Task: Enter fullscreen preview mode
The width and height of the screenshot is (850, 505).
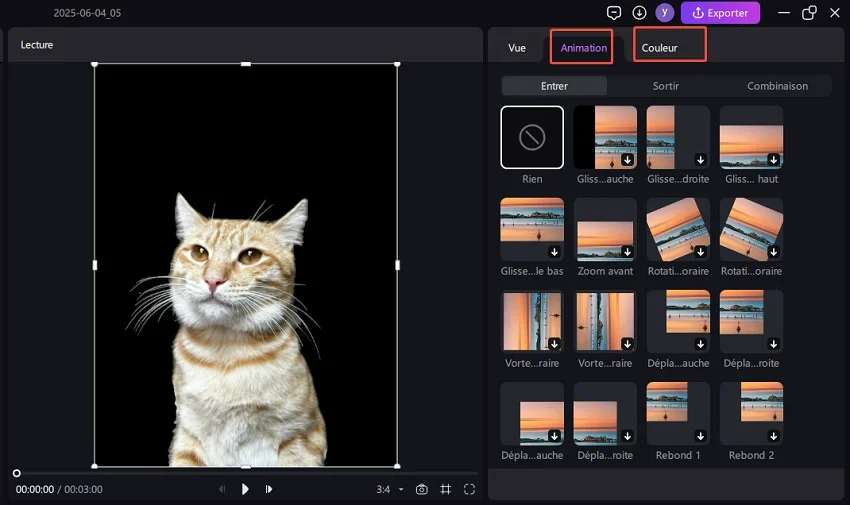Action: (469, 489)
